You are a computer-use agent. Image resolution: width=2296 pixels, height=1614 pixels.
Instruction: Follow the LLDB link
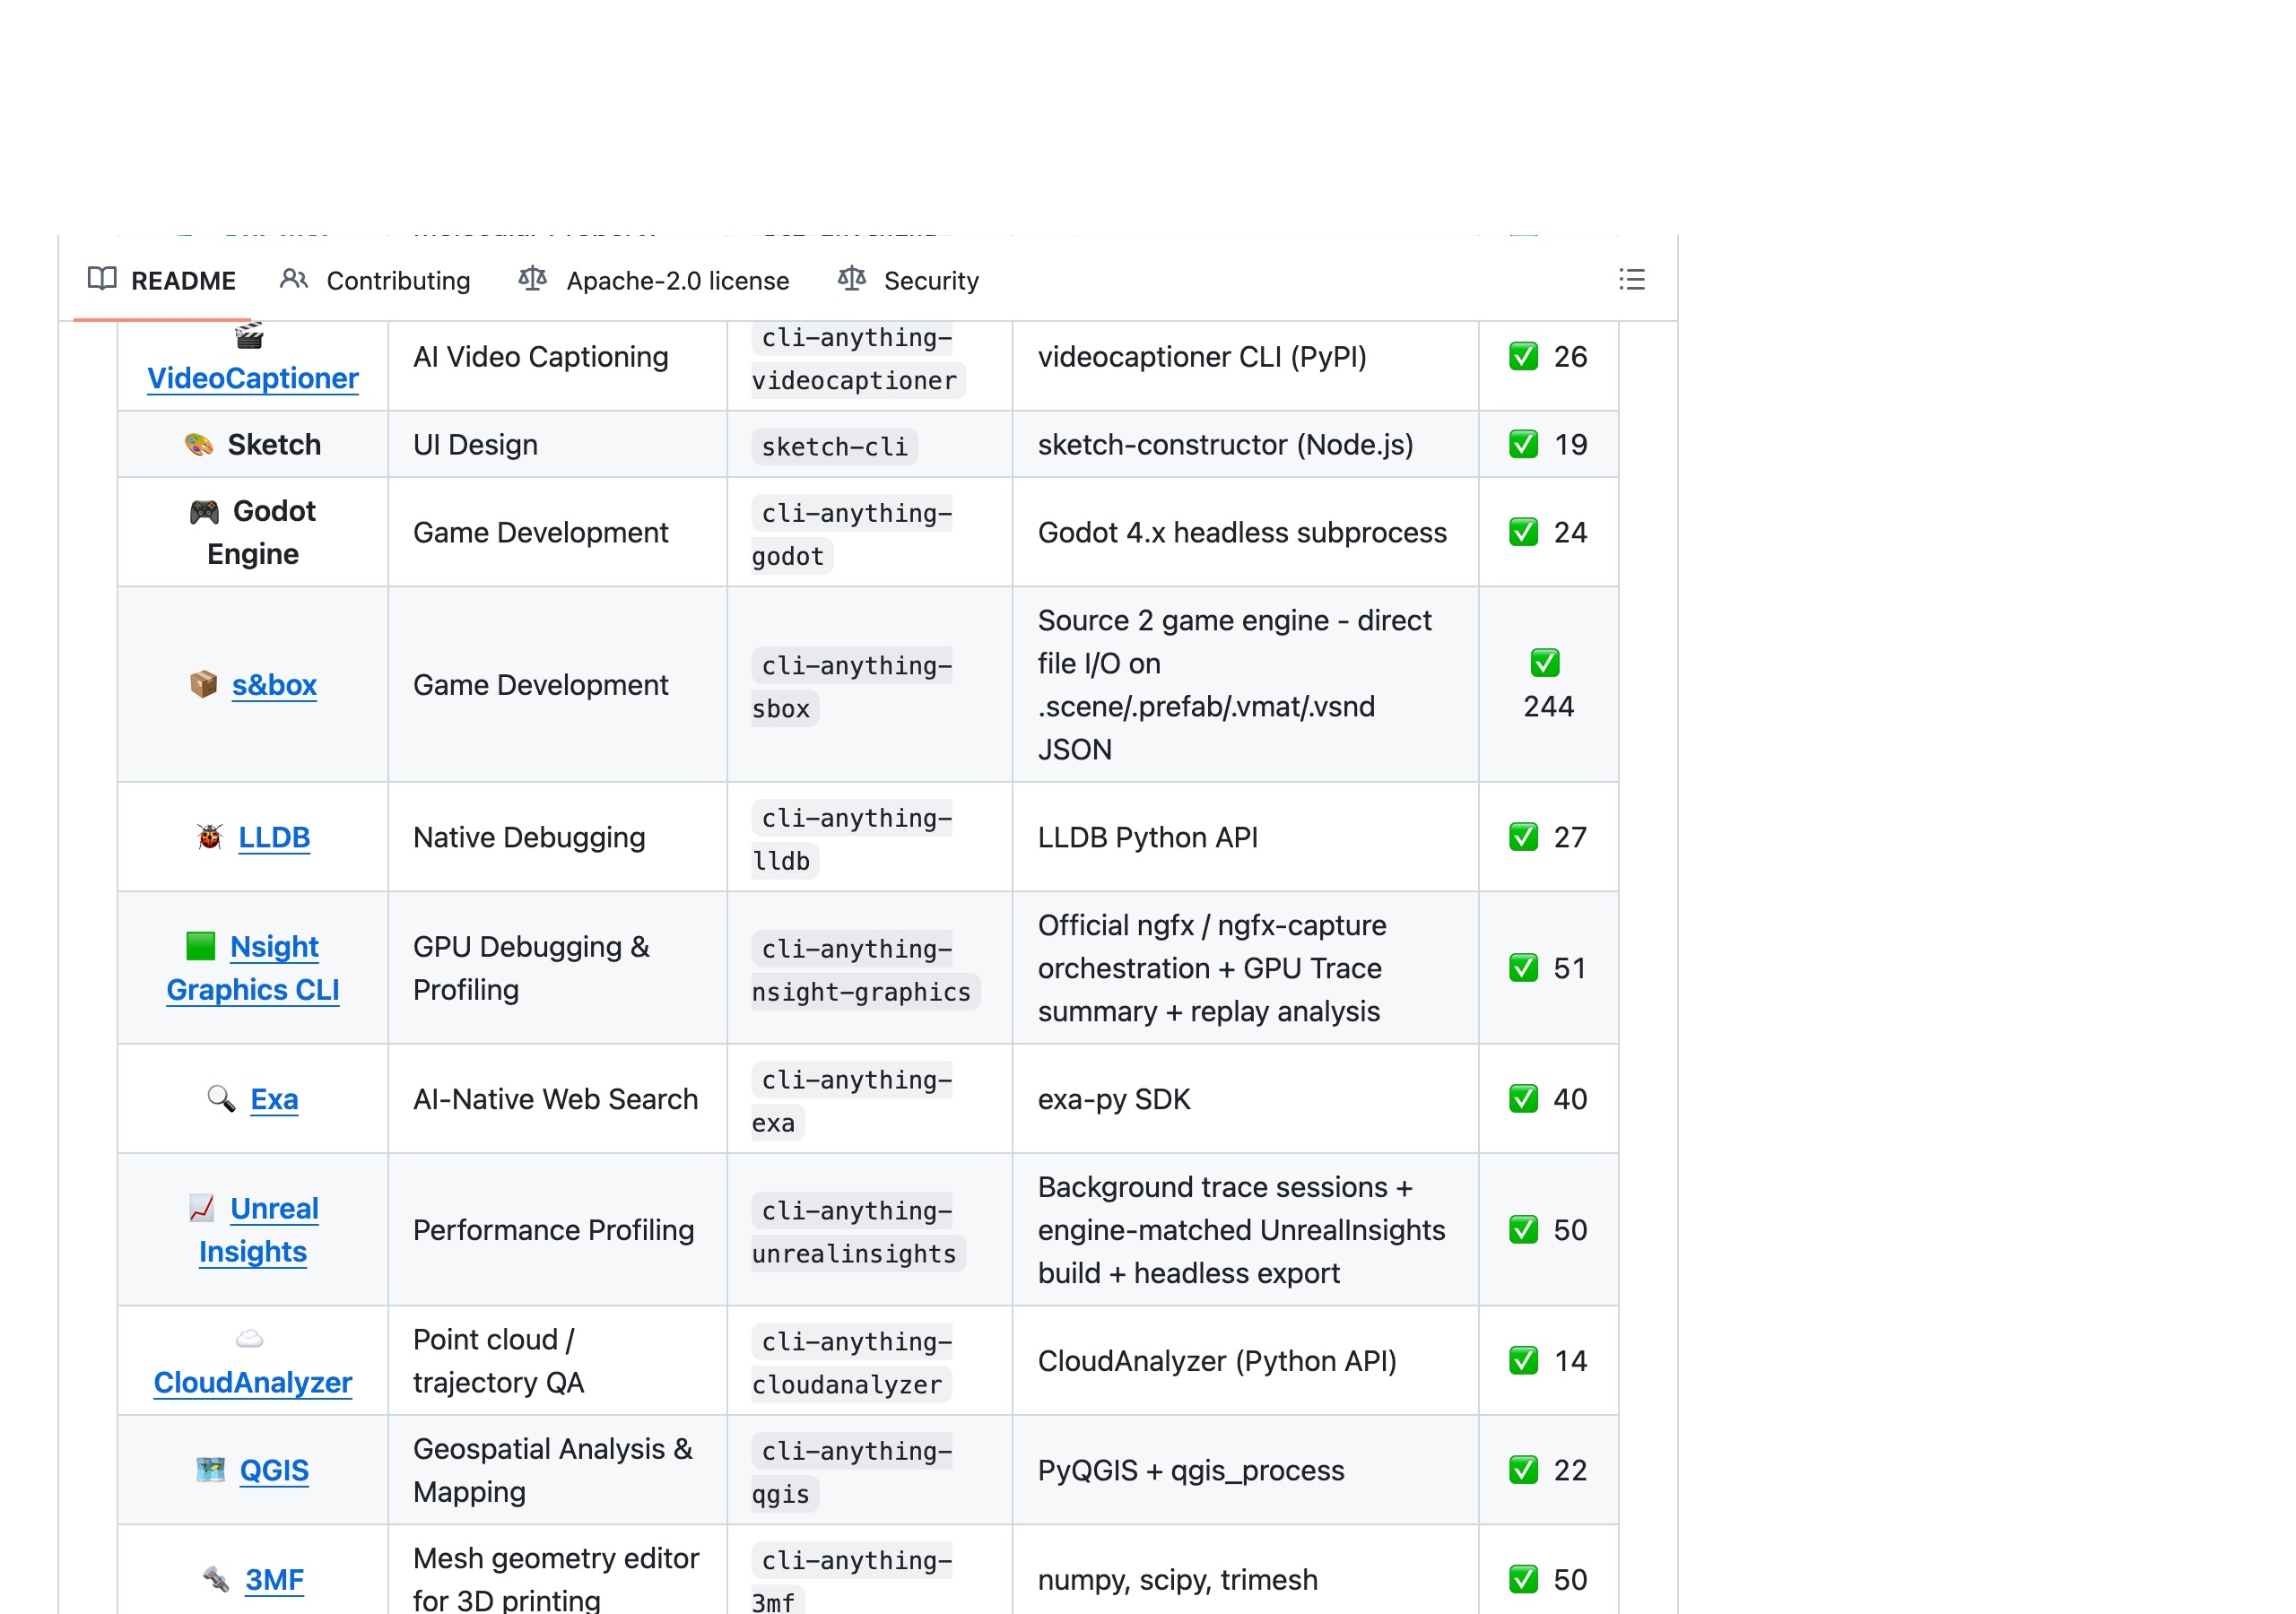pyautogui.click(x=274, y=837)
